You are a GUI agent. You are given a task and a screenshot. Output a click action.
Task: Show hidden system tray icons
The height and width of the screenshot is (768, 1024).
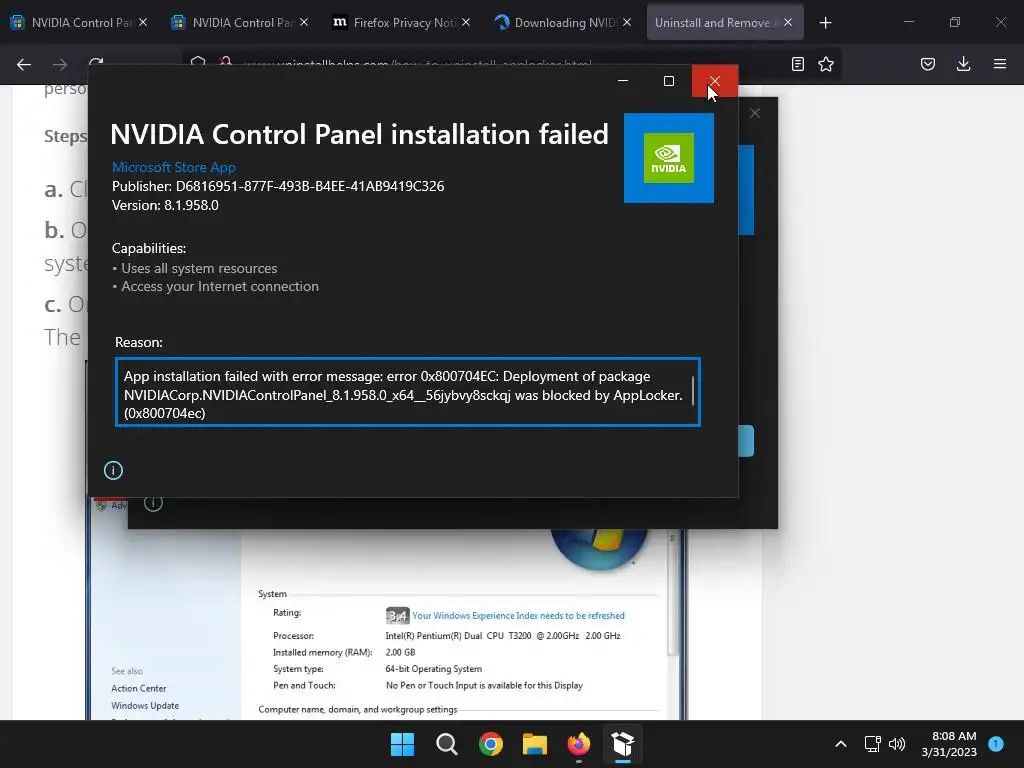click(x=841, y=744)
